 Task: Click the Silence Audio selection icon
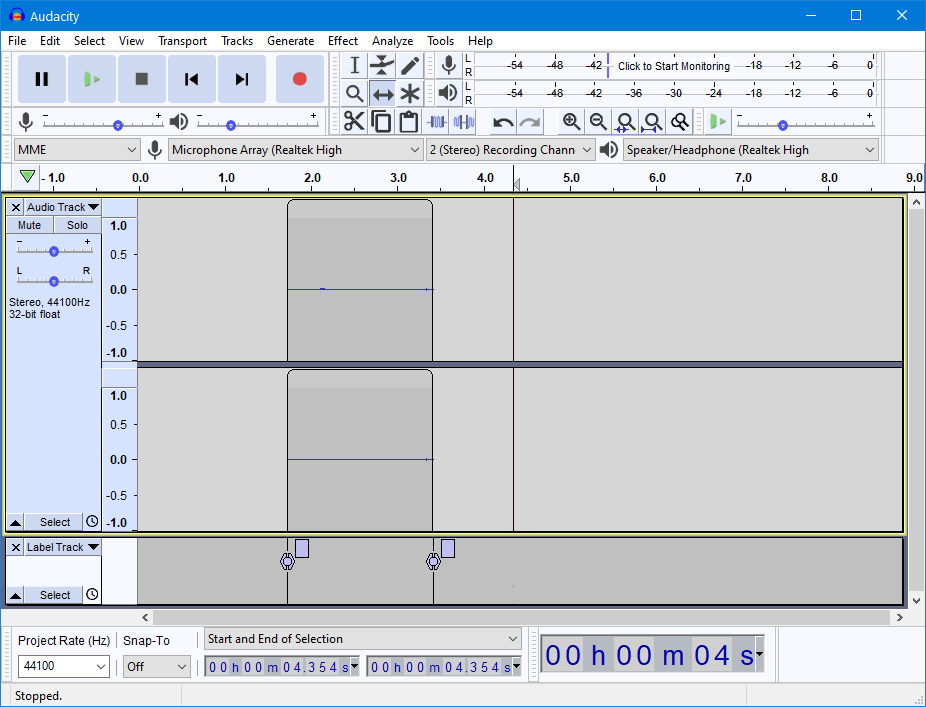click(464, 121)
